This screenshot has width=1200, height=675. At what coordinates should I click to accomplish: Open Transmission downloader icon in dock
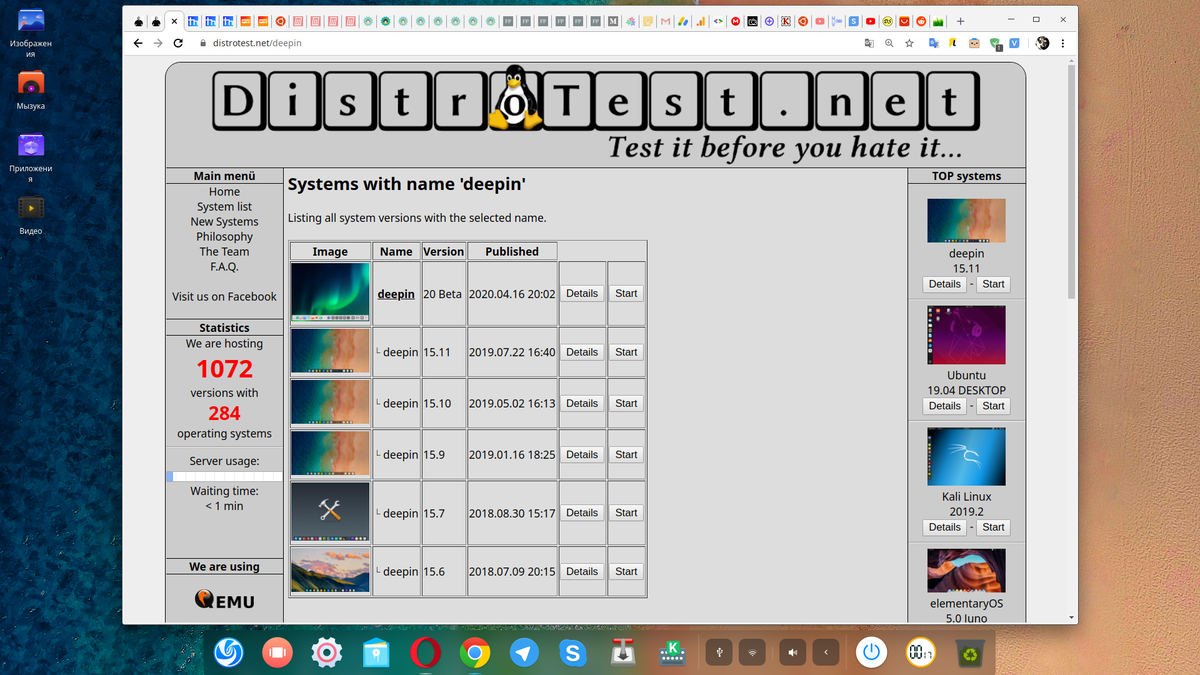(622, 653)
